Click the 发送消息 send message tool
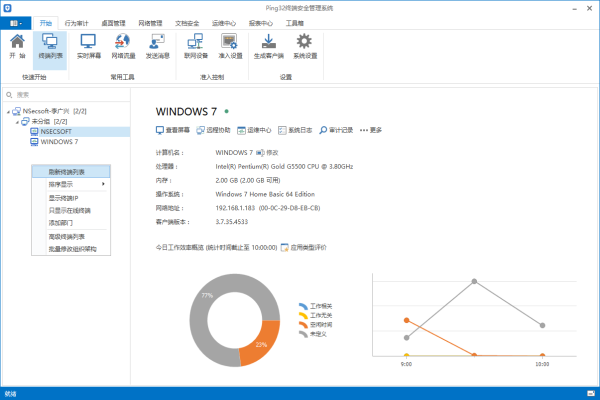This screenshot has width=600, height=400. (x=157, y=47)
